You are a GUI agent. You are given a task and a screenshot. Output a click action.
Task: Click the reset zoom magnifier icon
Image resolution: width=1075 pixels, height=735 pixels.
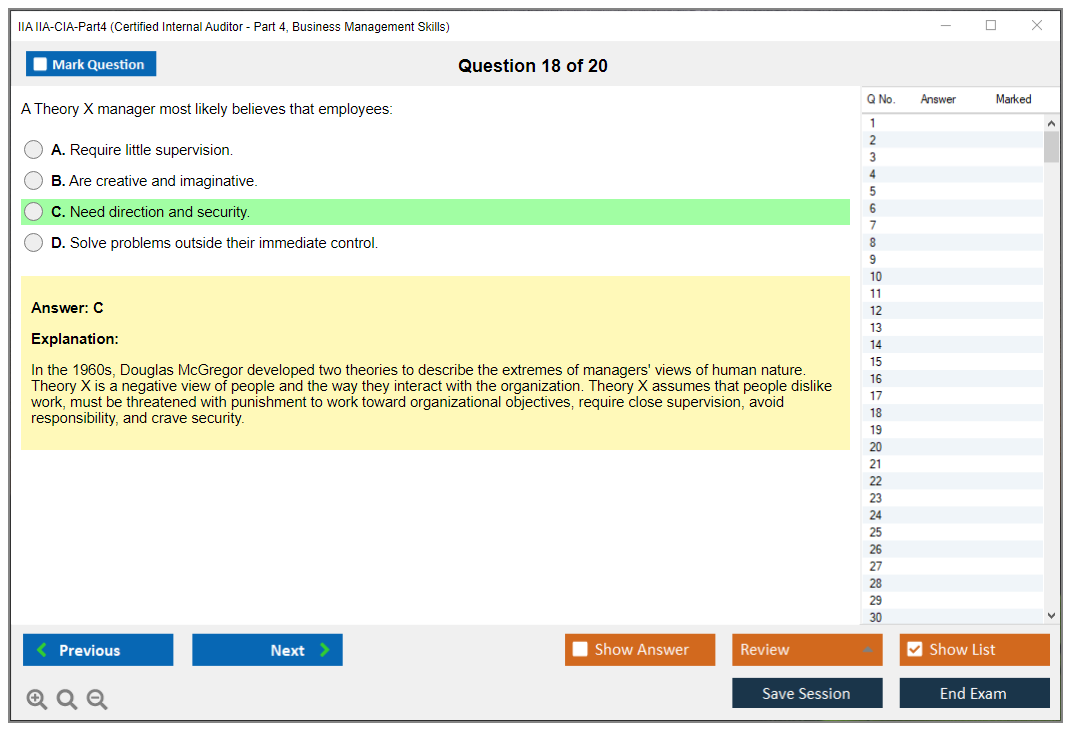click(x=67, y=700)
